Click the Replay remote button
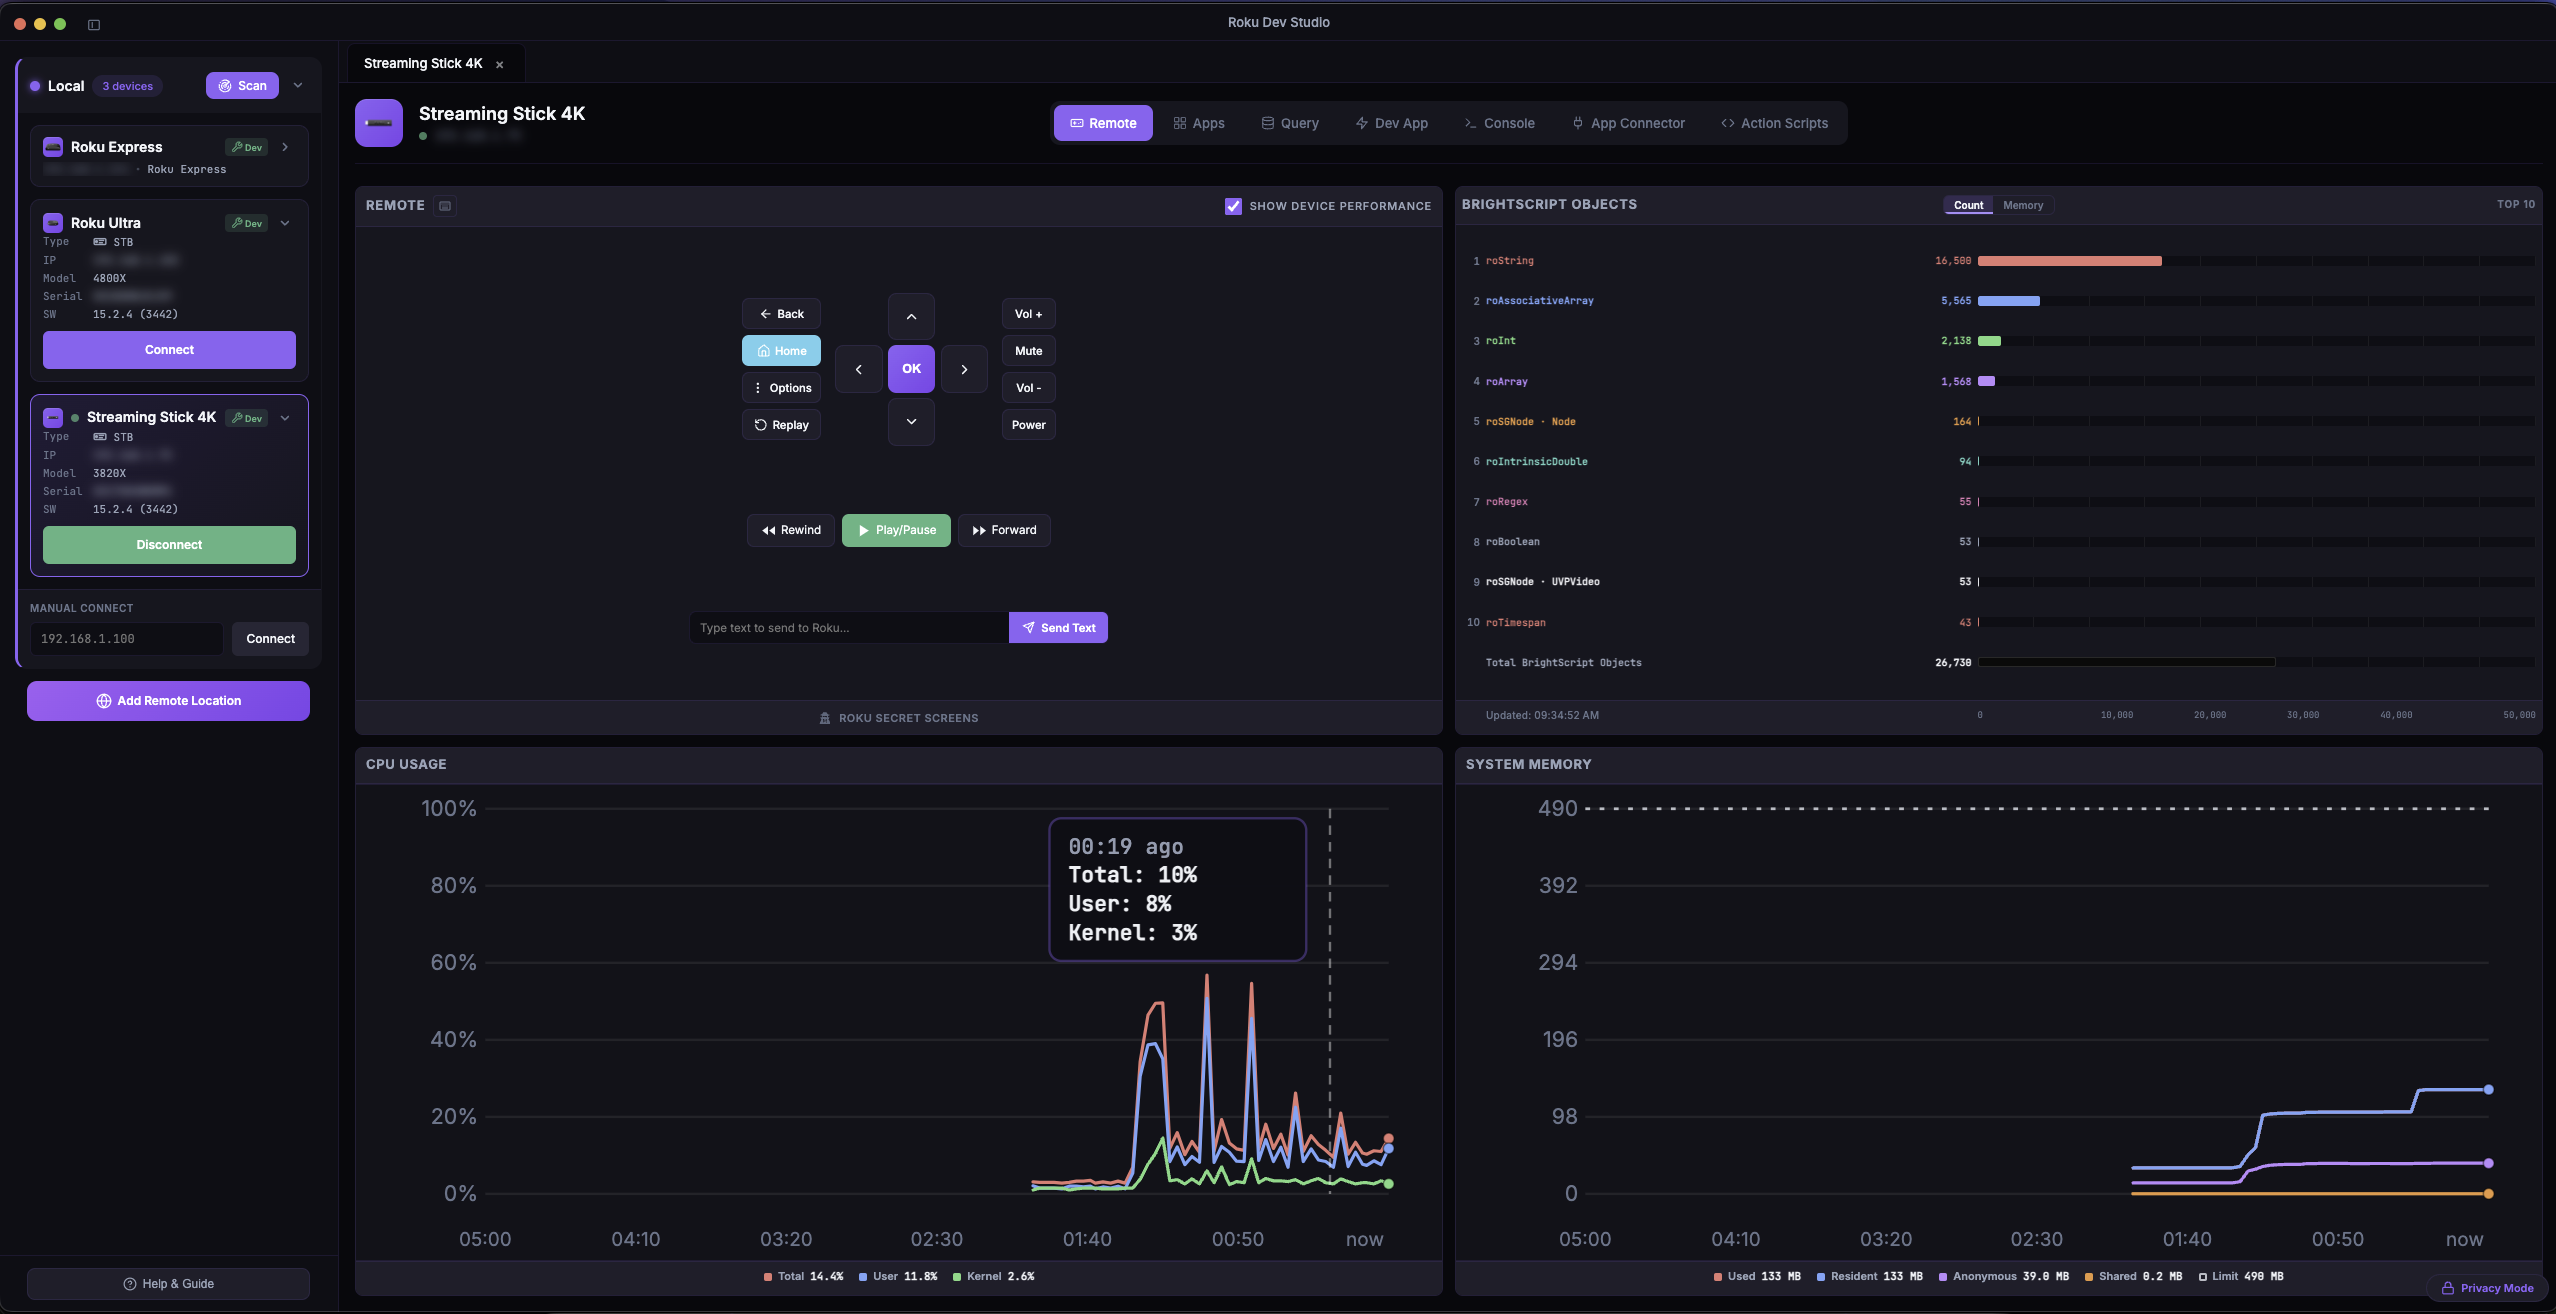Screen dimensions: 2556x1314 coord(781,425)
